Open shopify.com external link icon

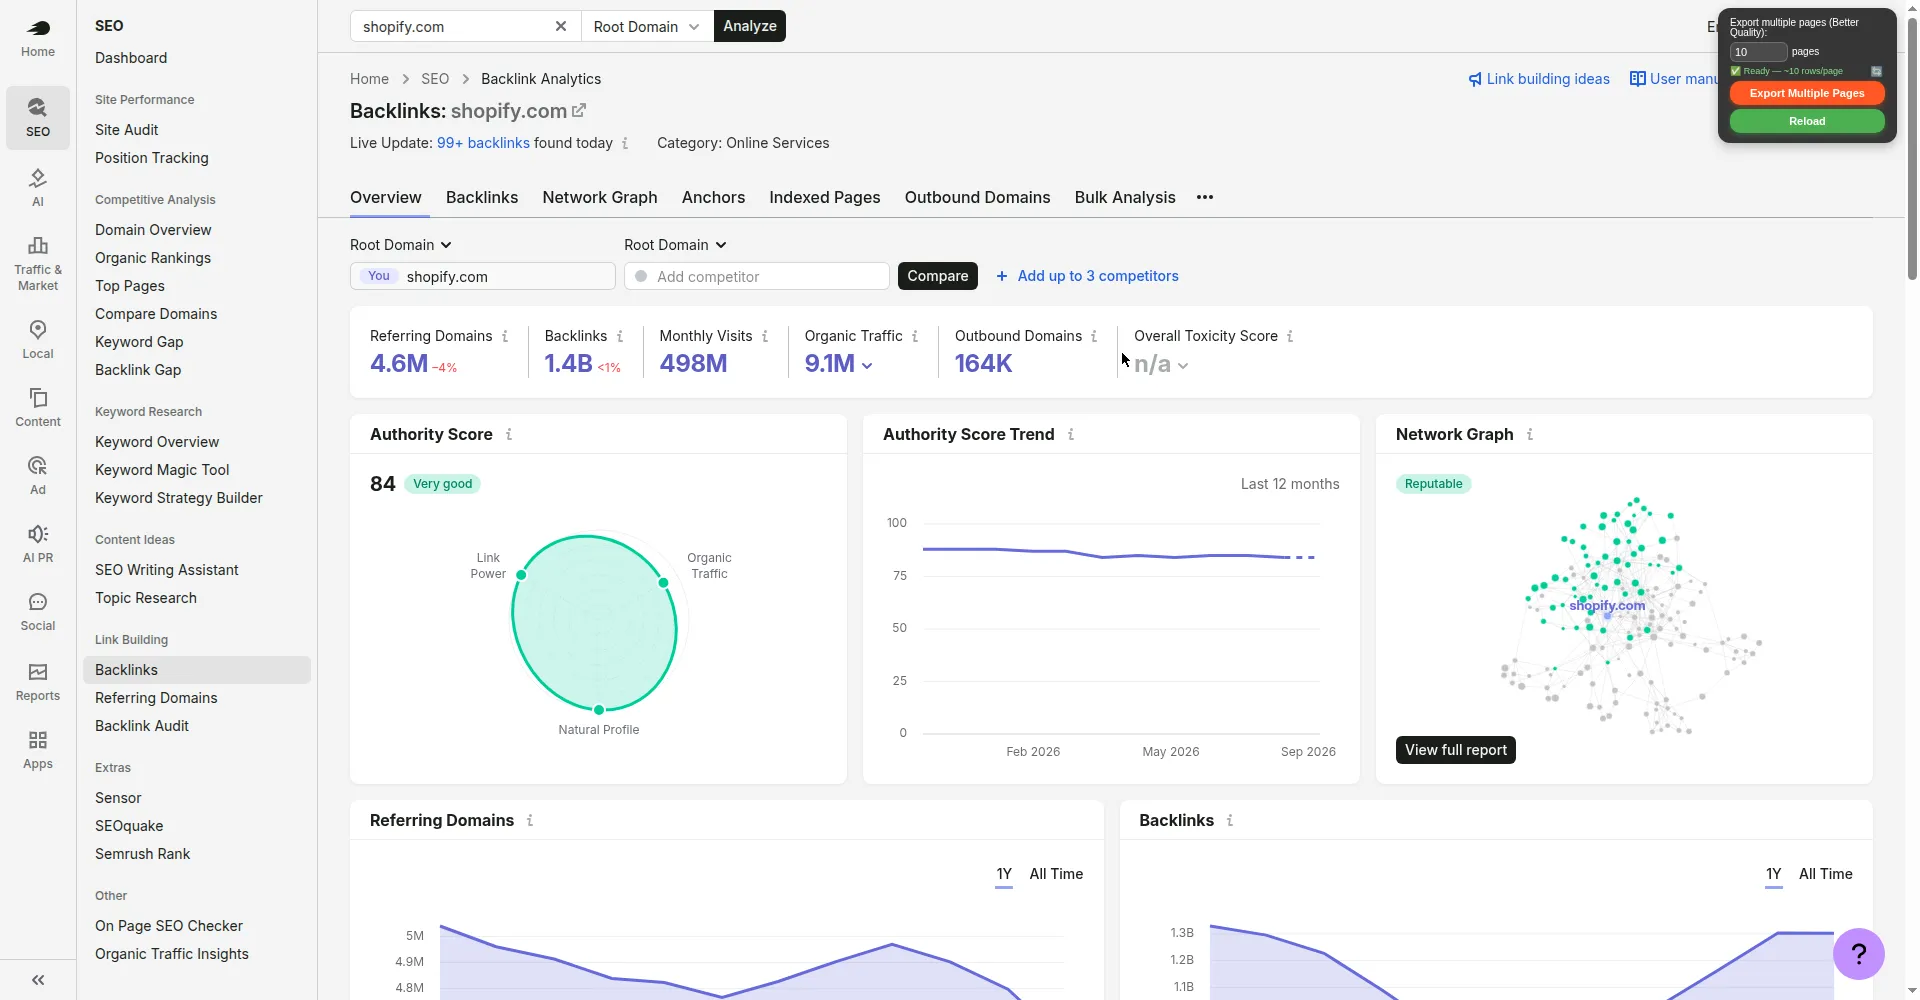(579, 110)
